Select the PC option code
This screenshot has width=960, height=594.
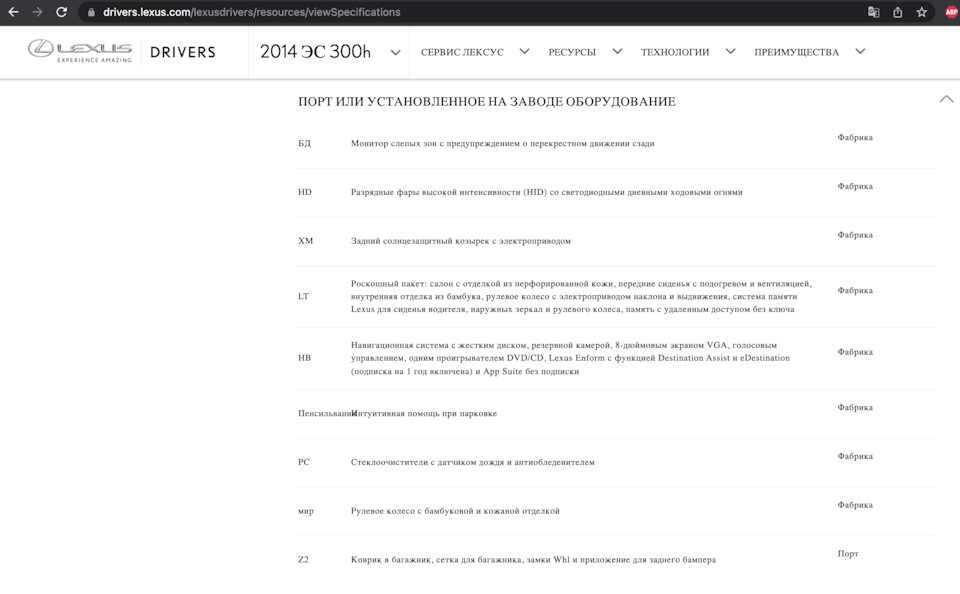pyautogui.click(x=304, y=462)
